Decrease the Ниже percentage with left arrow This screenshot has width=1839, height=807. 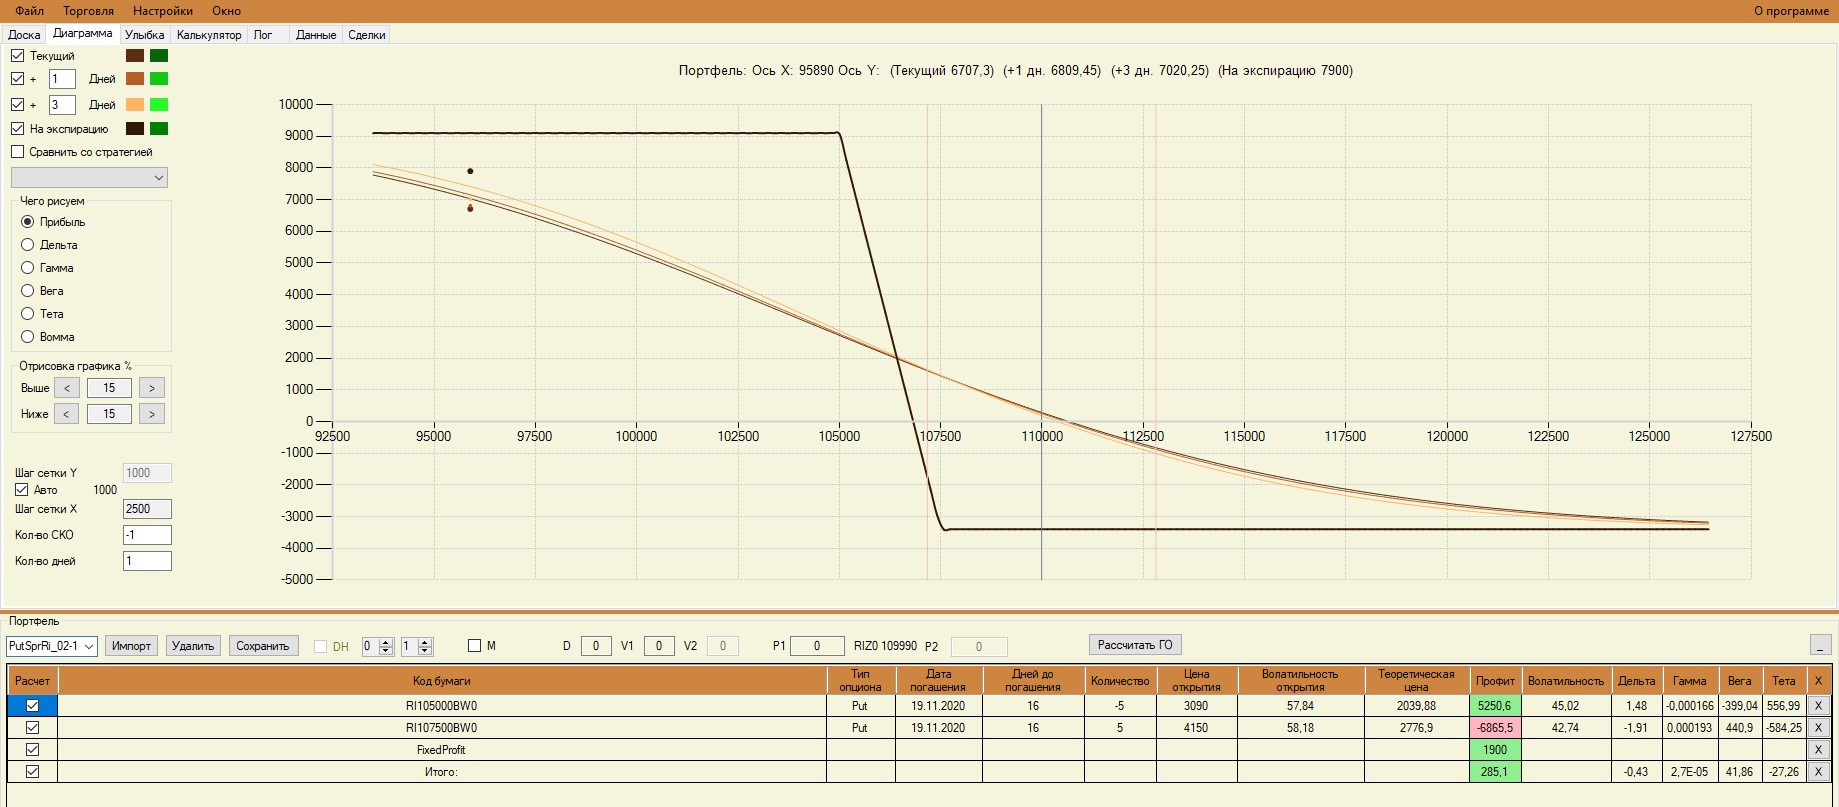tap(66, 414)
